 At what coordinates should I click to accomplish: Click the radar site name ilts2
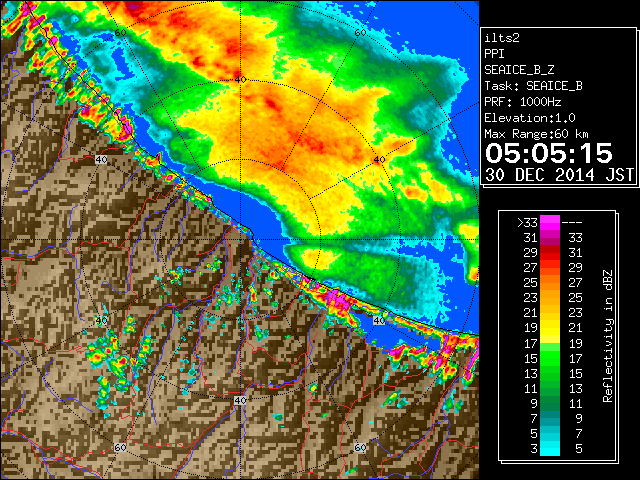[x=502, y=38]
